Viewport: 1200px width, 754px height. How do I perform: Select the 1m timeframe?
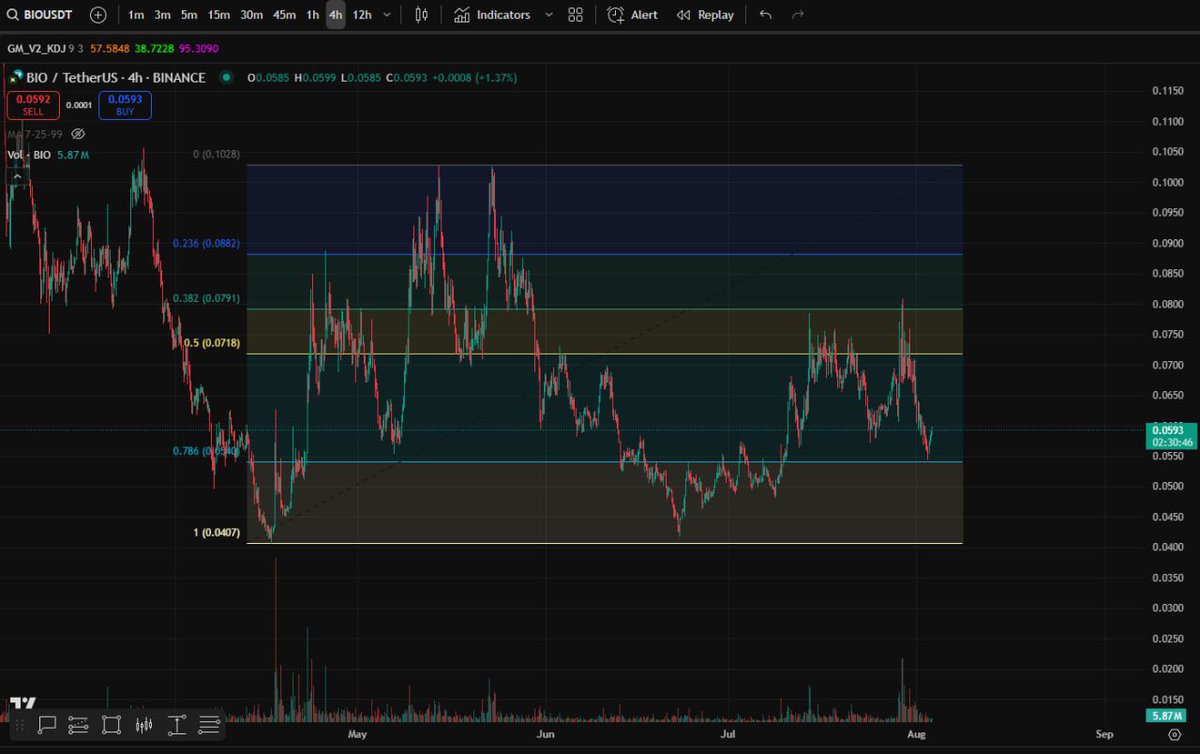136,15
